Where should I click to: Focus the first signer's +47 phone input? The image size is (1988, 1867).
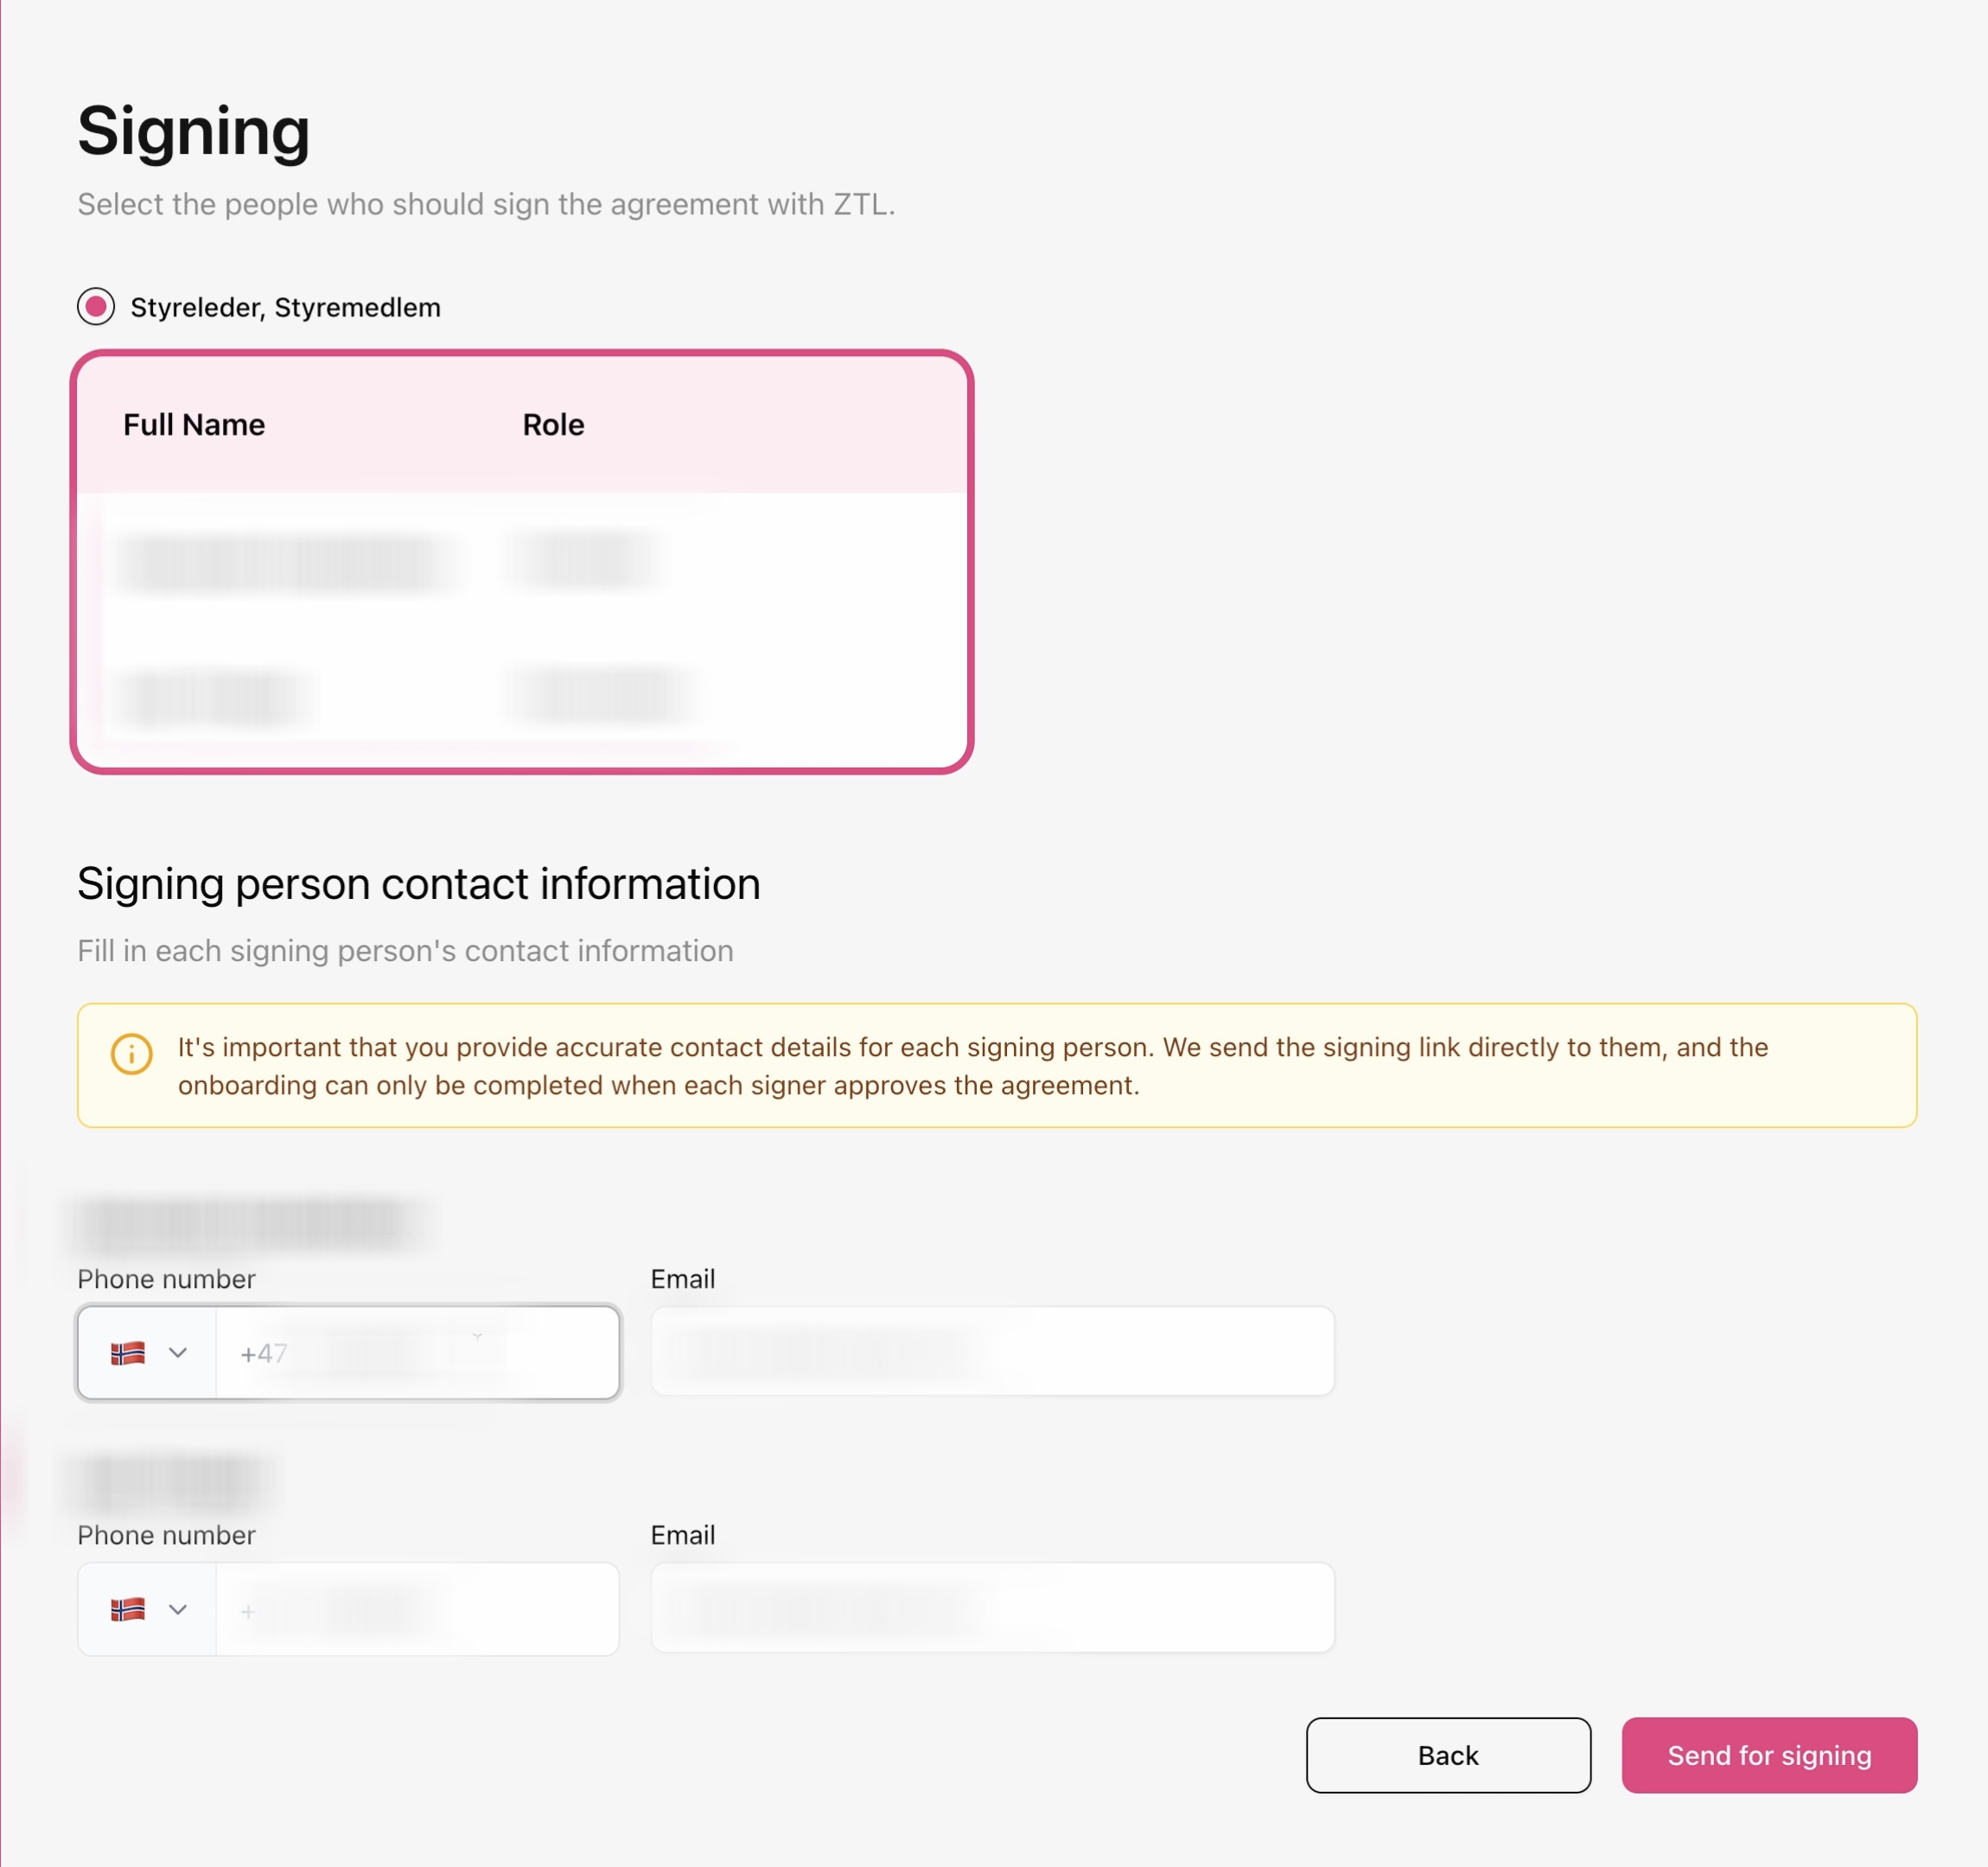click(417, 1353)
